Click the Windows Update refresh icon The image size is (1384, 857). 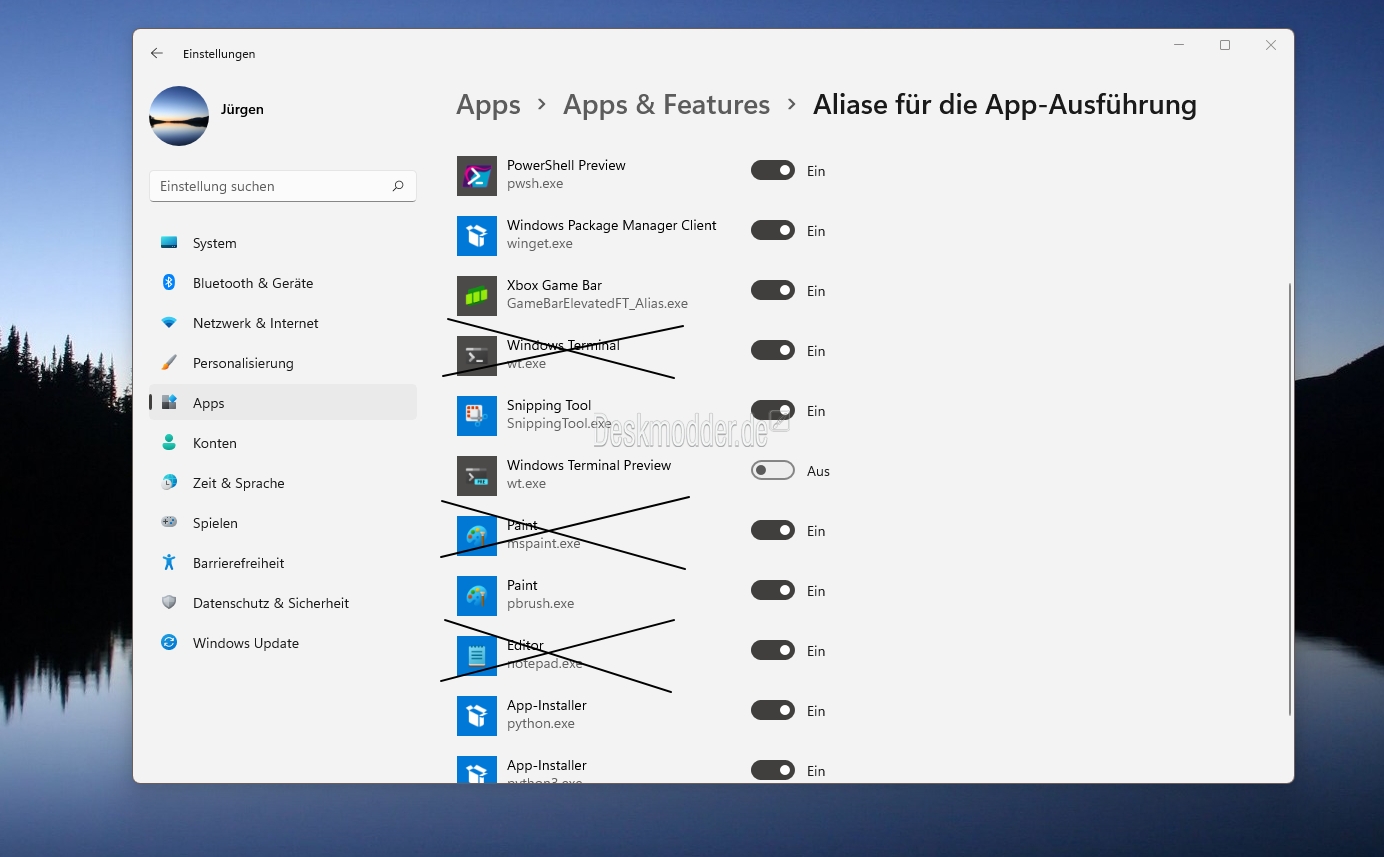click(x=169, y=642)
